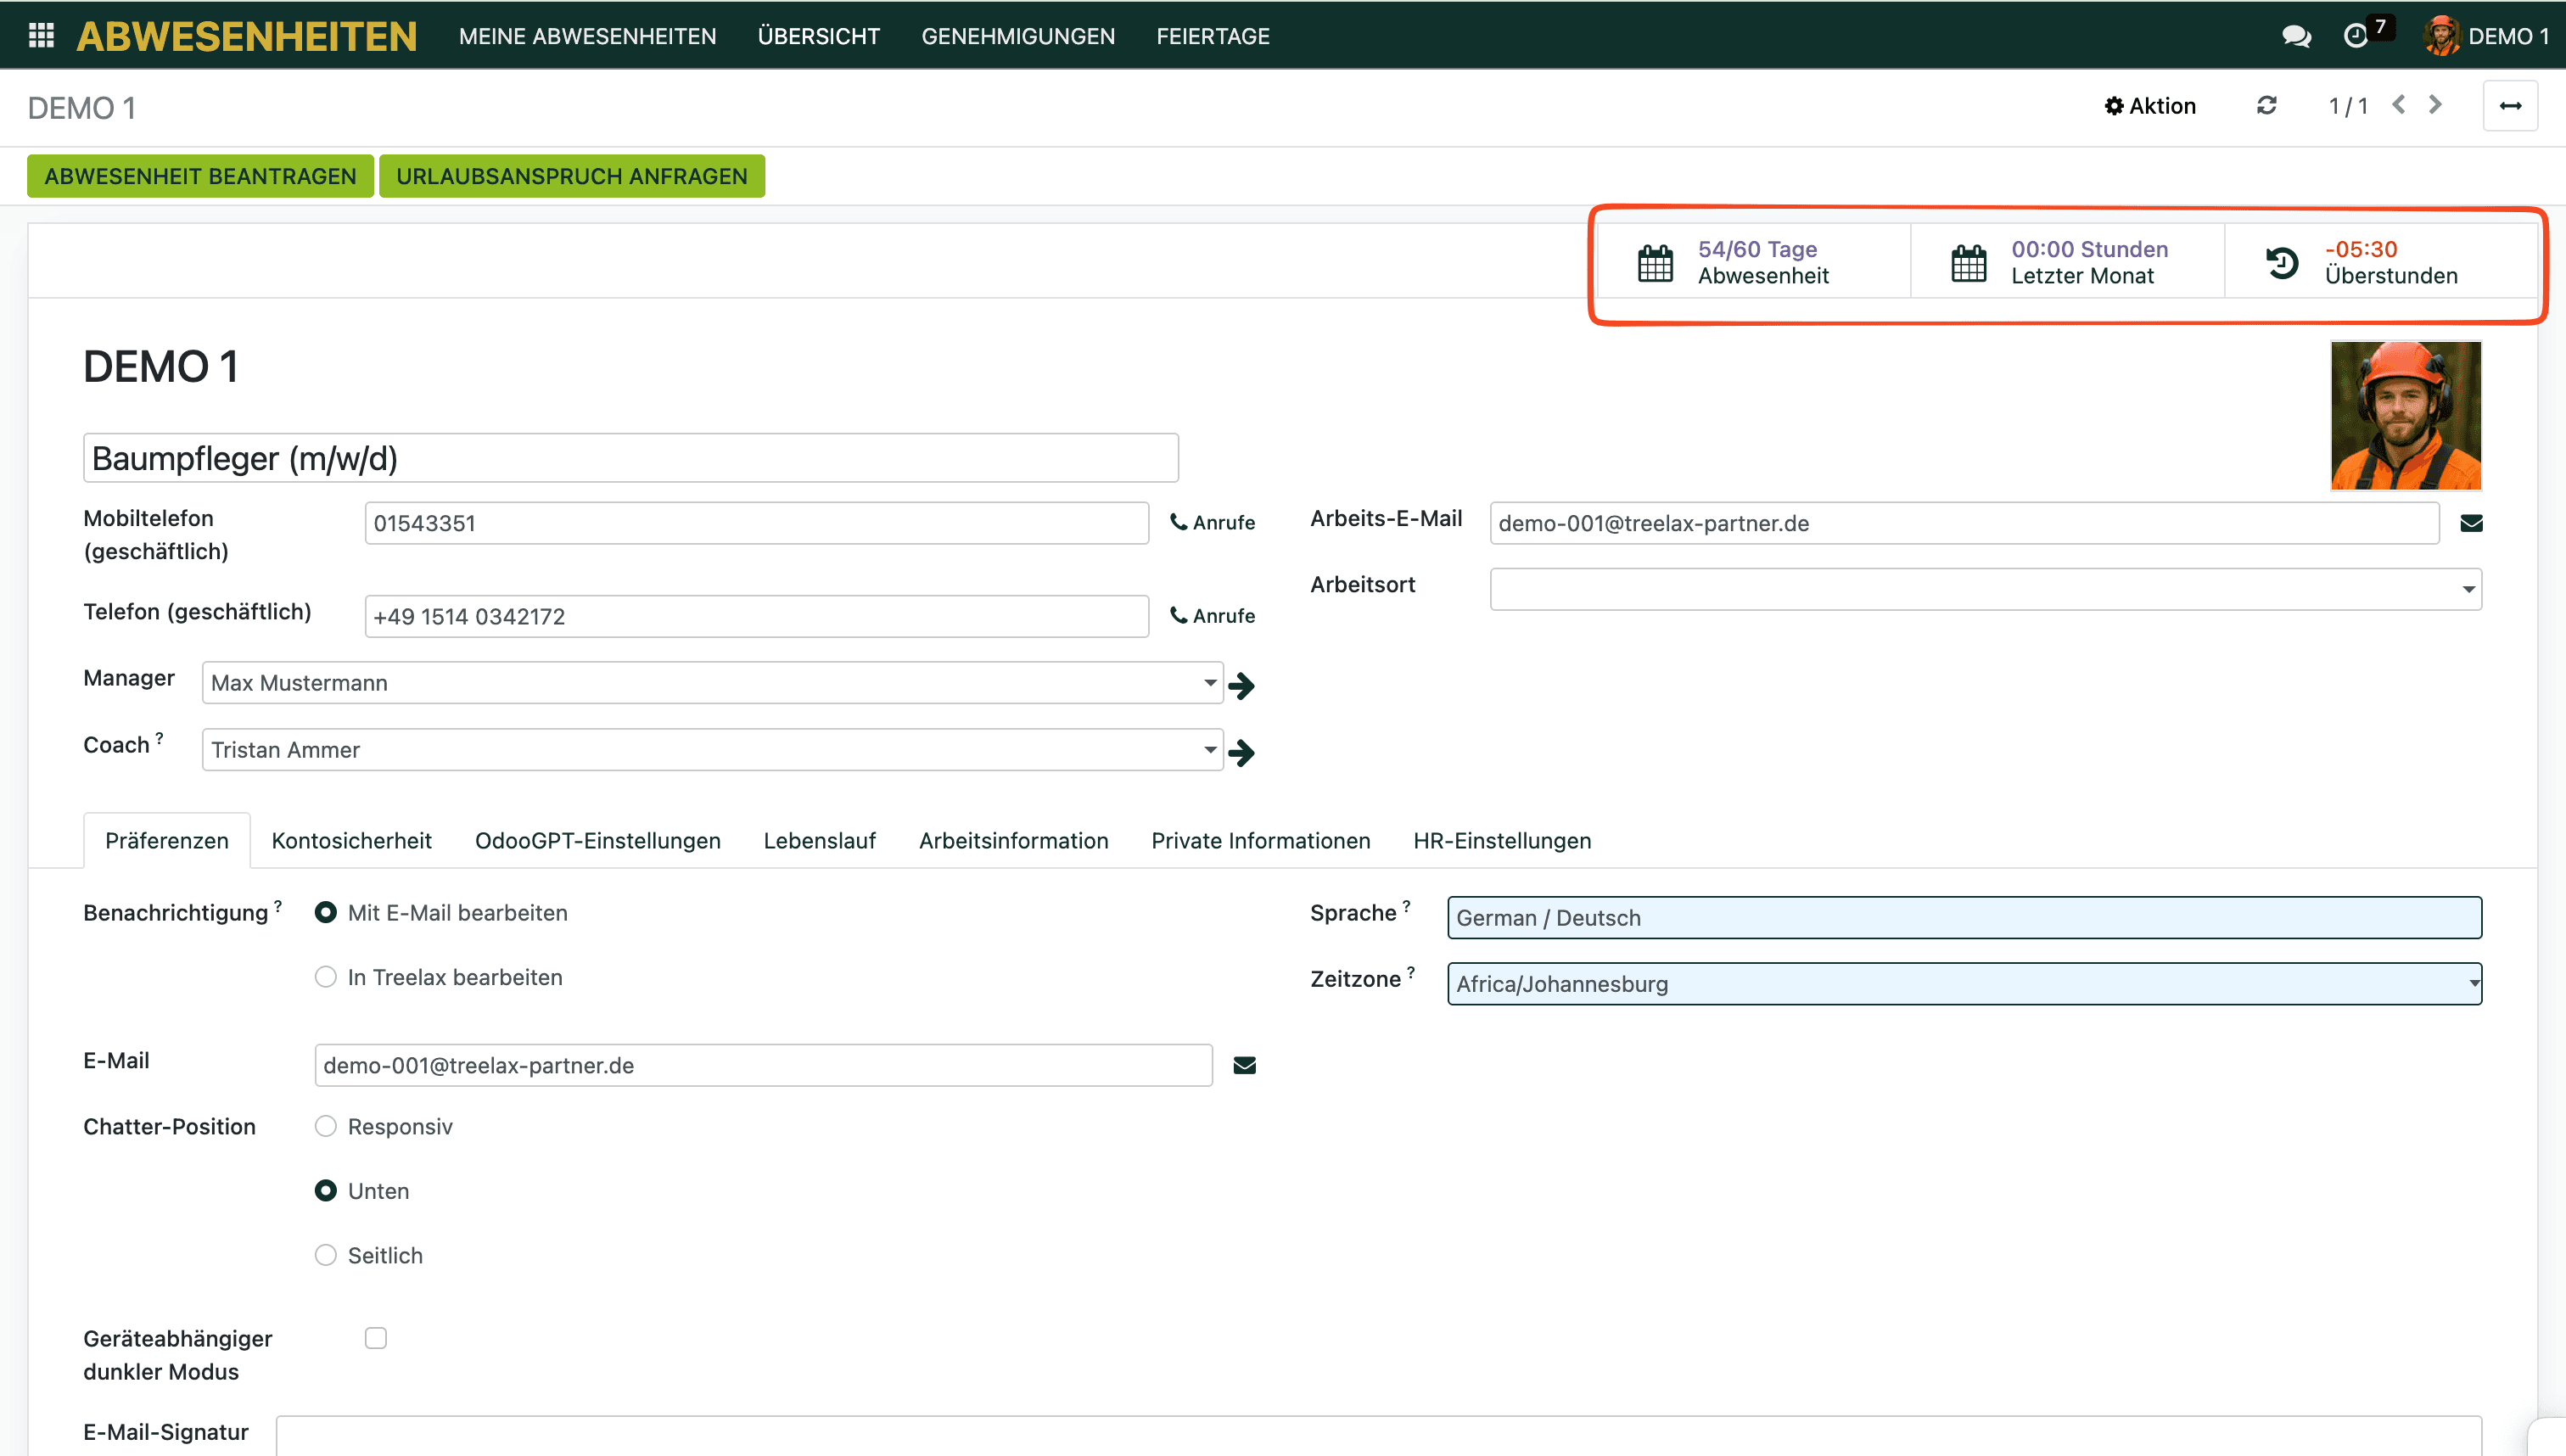This screenshot has height=1456, width=2566.
Task: Click the employee profile photo
Action: pos(2405,415)
